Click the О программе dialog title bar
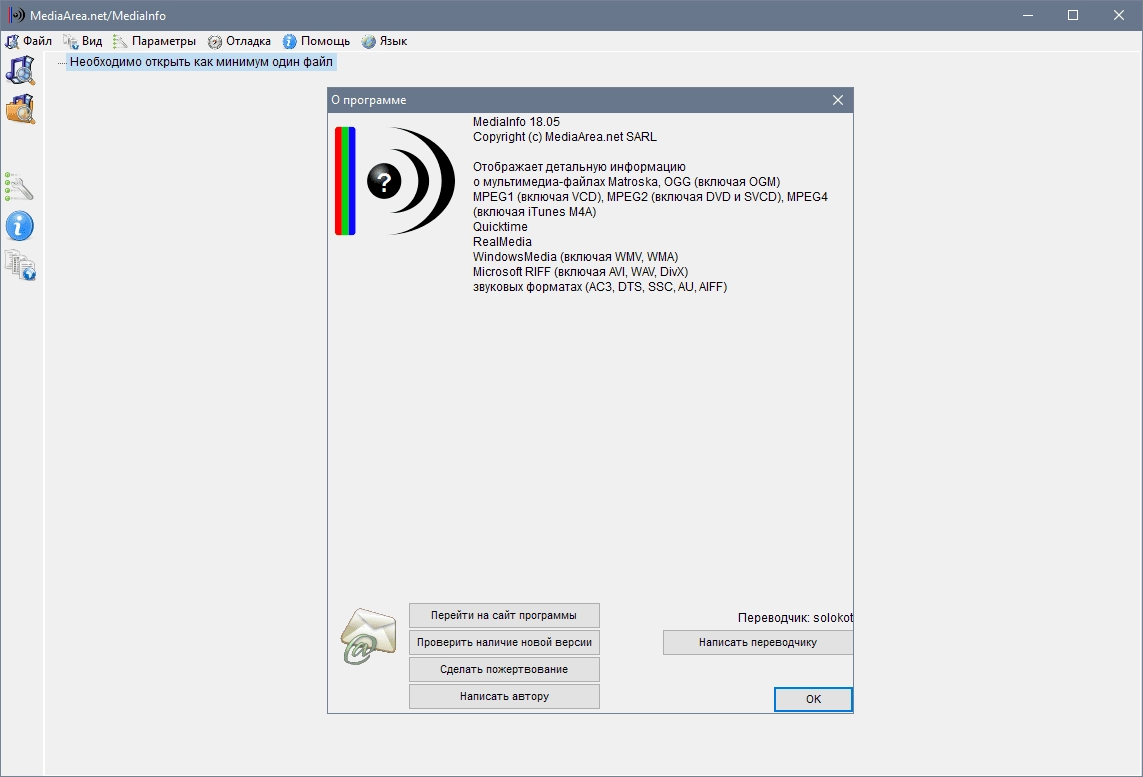The height and width of the screenshot is (777, 1143). [590, 100]
